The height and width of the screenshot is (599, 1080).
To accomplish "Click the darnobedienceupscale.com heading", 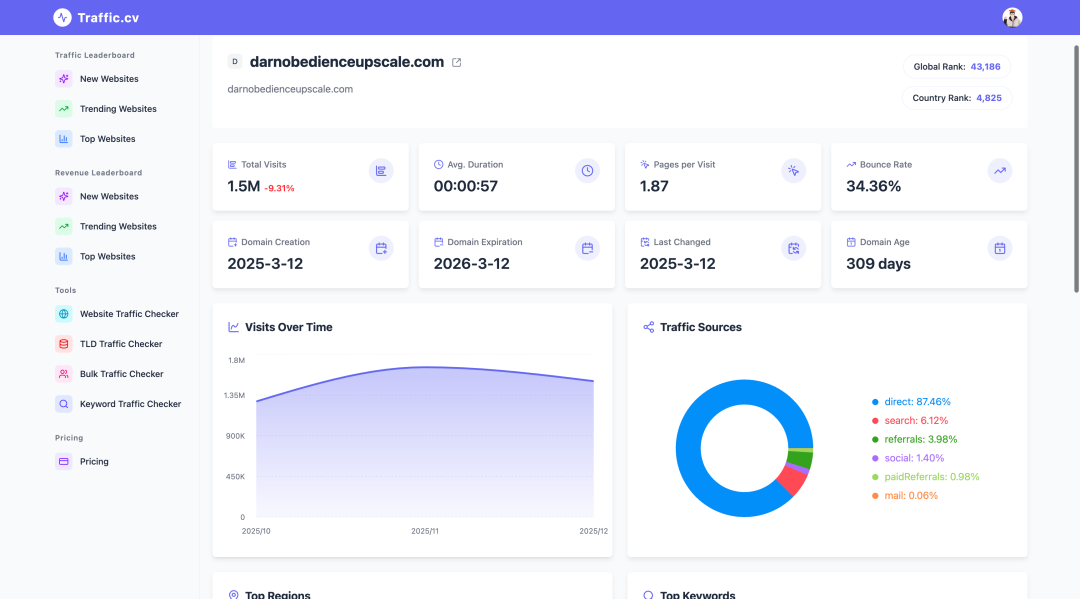I will (346, 62).
